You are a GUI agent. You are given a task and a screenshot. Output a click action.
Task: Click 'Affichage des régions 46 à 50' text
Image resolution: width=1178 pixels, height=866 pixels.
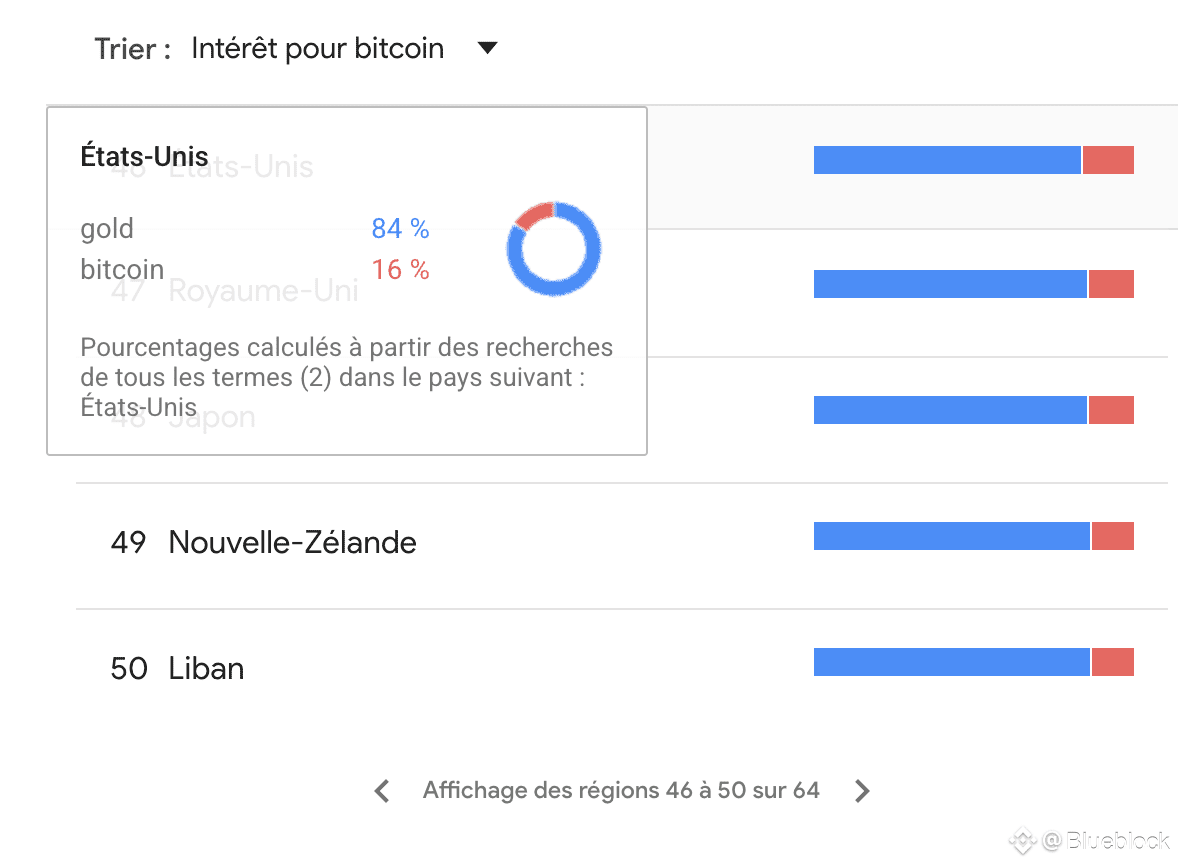point(621,791)
